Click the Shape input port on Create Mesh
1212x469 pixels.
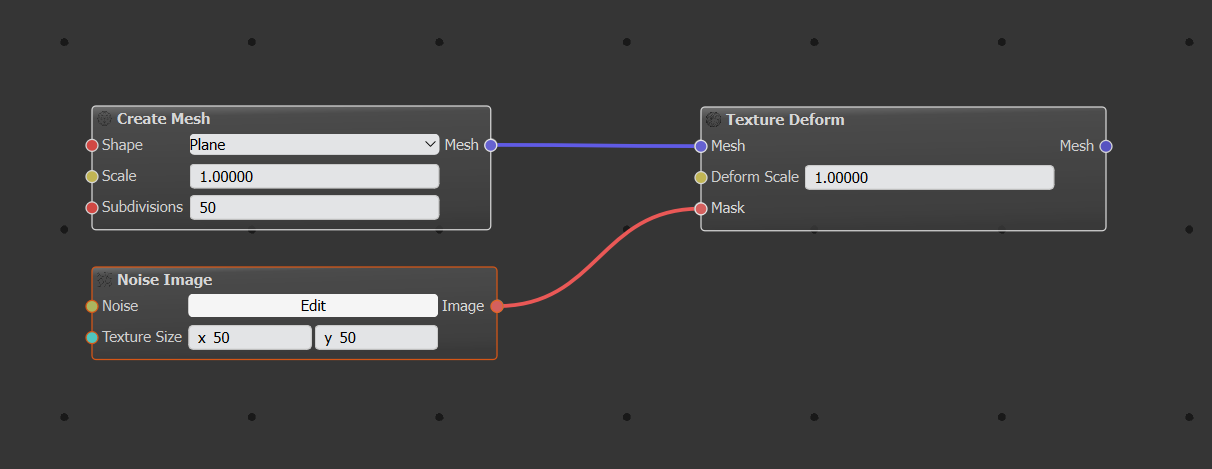pos(92,145)
